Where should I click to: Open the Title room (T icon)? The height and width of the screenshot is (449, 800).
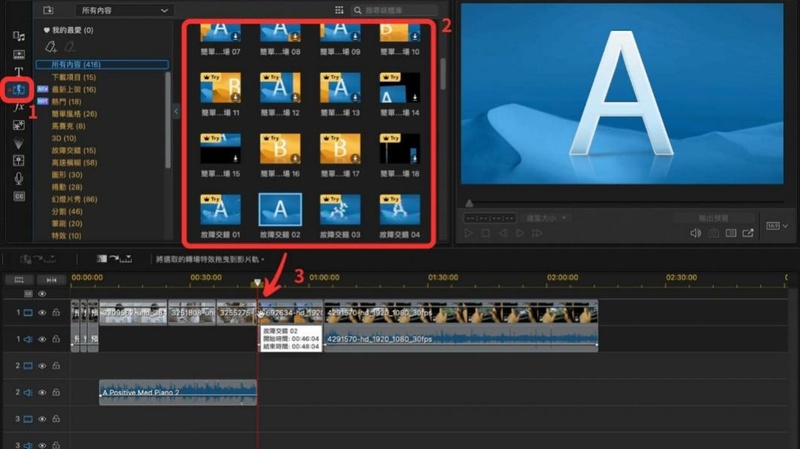pos(19,72)
